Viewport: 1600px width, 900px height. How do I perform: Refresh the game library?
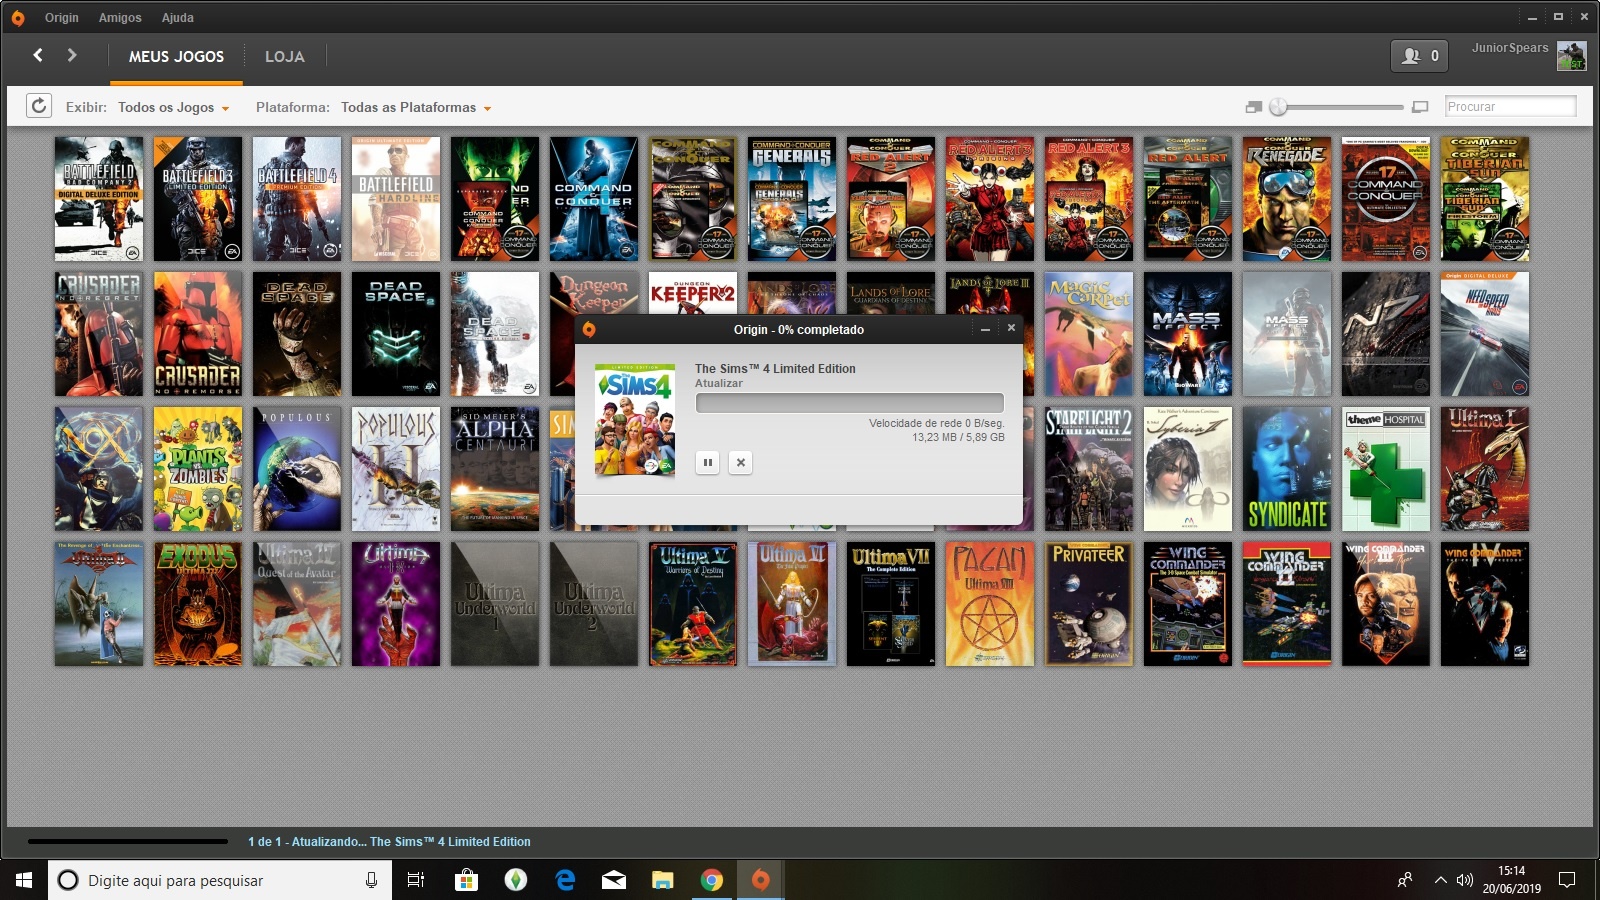[39, 106]
